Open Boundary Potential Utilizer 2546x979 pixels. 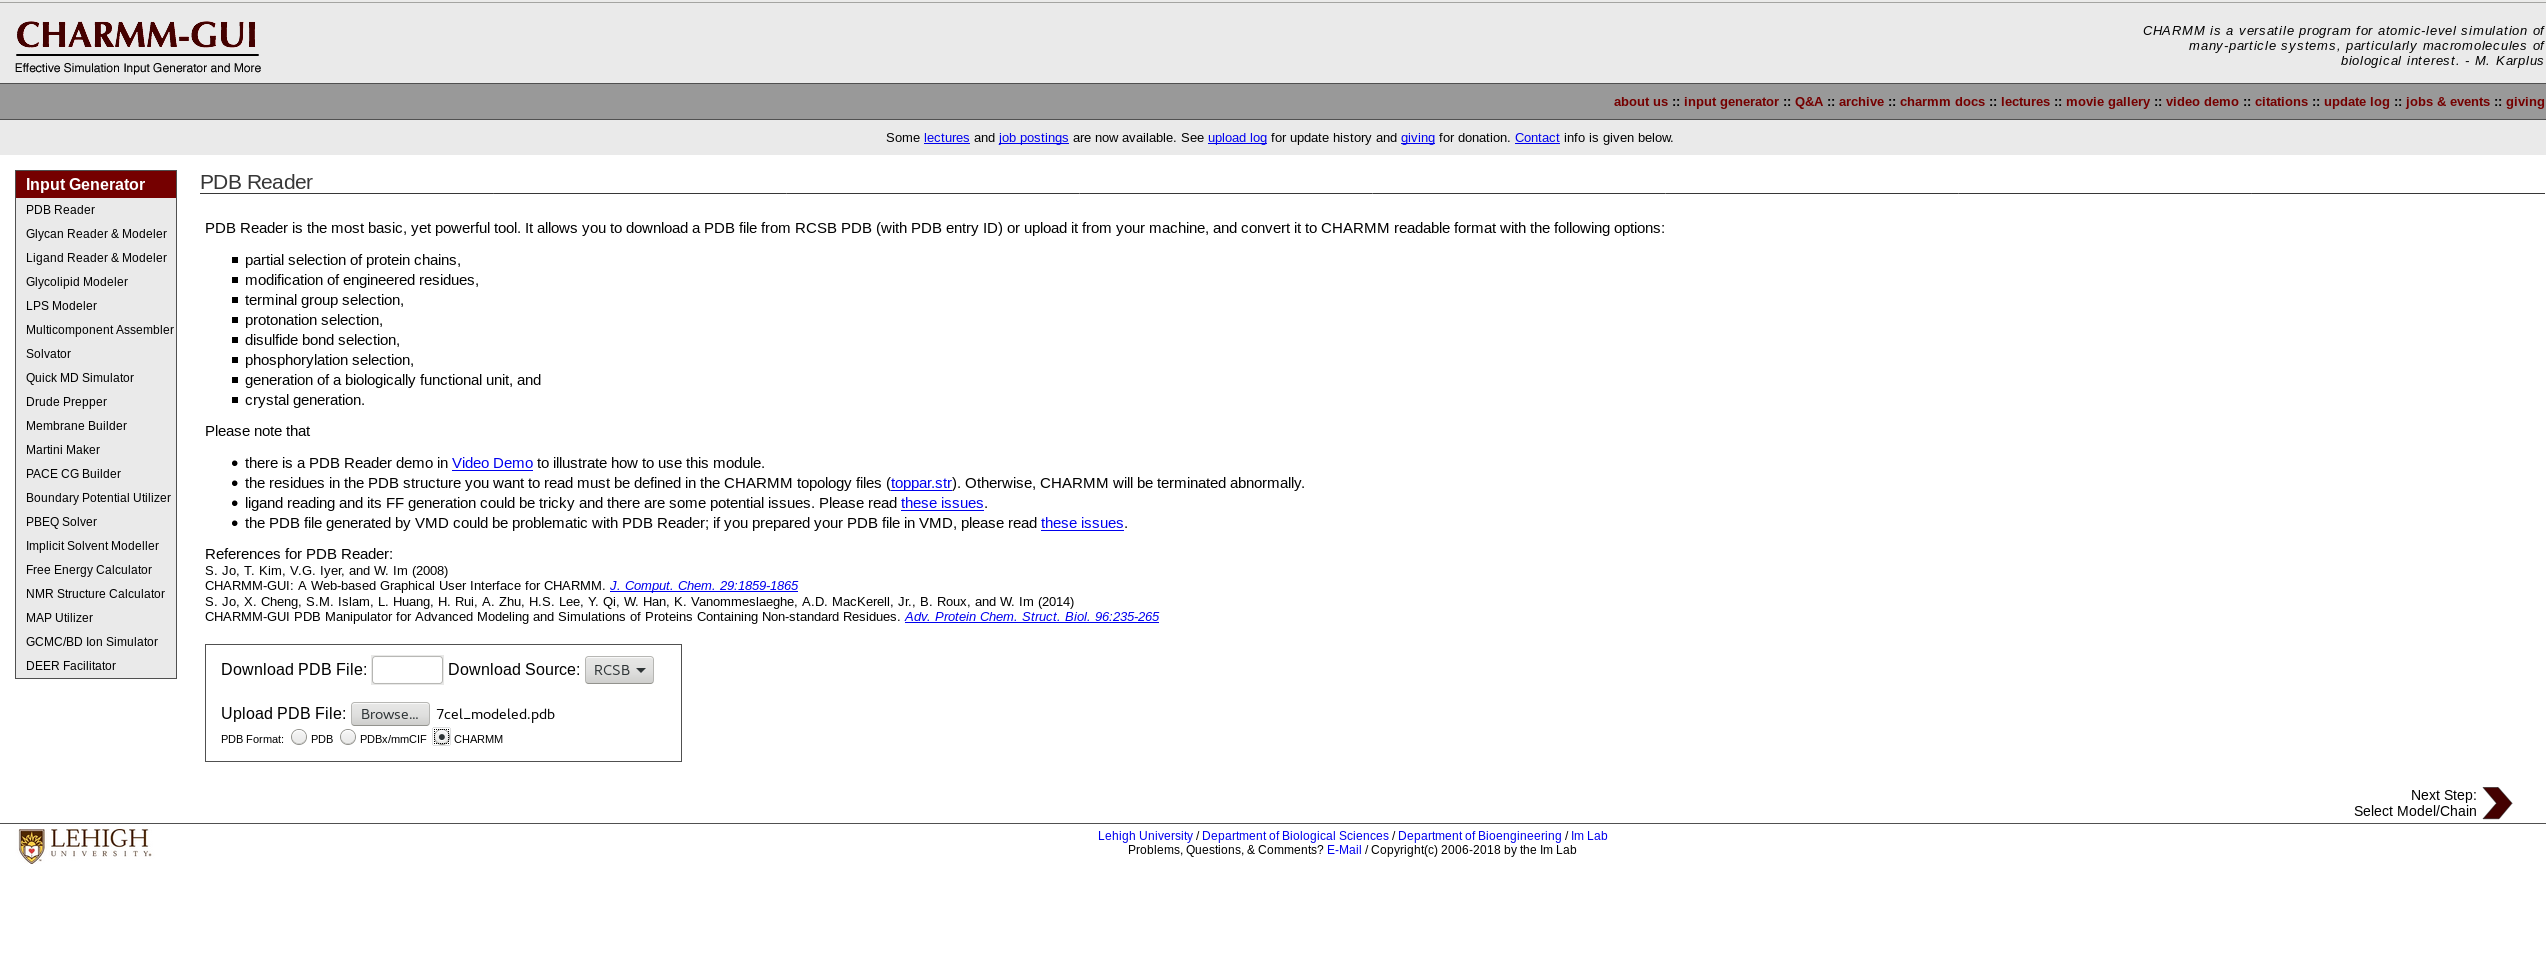(98, 498)
